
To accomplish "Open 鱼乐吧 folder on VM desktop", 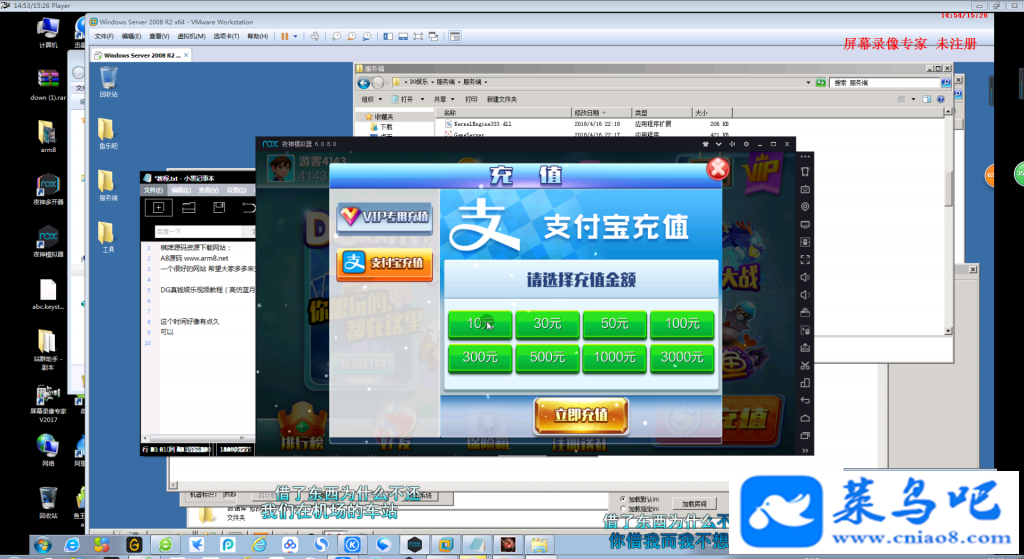I will [108, 134].
